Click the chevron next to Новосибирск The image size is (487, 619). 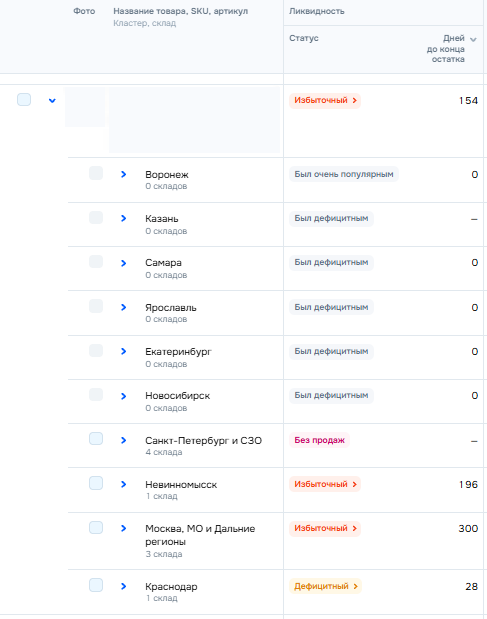pyautogui.click(x=124, y=396)
